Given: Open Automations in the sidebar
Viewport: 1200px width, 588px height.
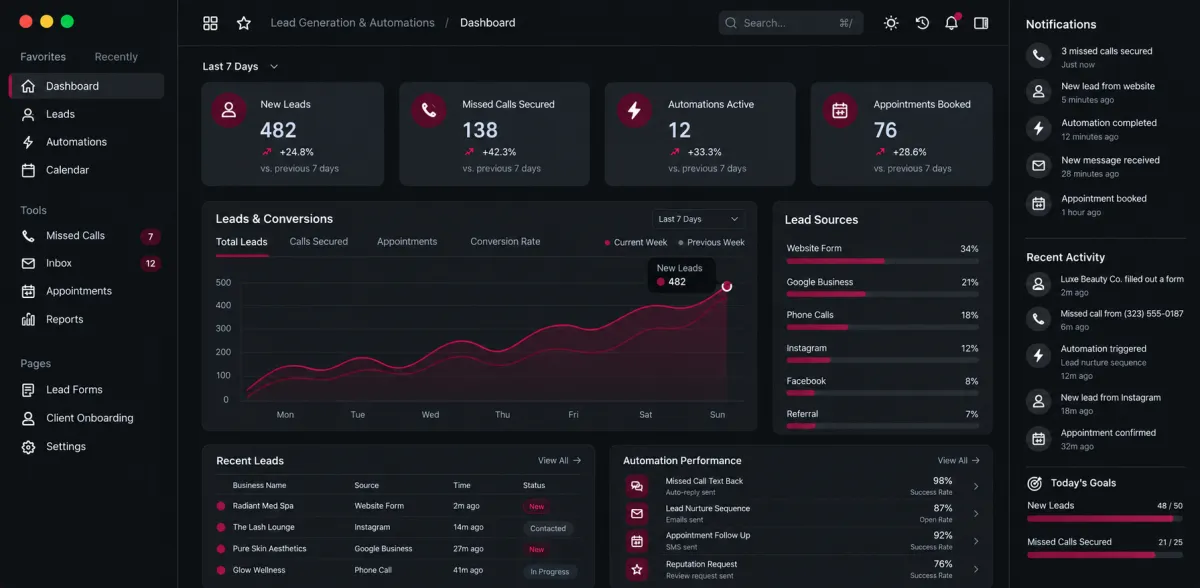Looking at the screenshot, I should point(86,142).
